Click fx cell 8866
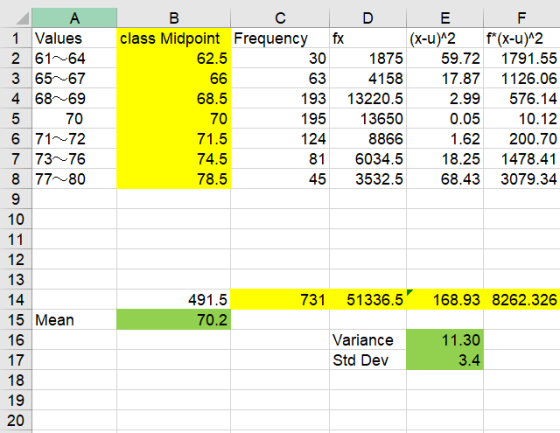This screenshot has height=433, width=560. point(368,139)
